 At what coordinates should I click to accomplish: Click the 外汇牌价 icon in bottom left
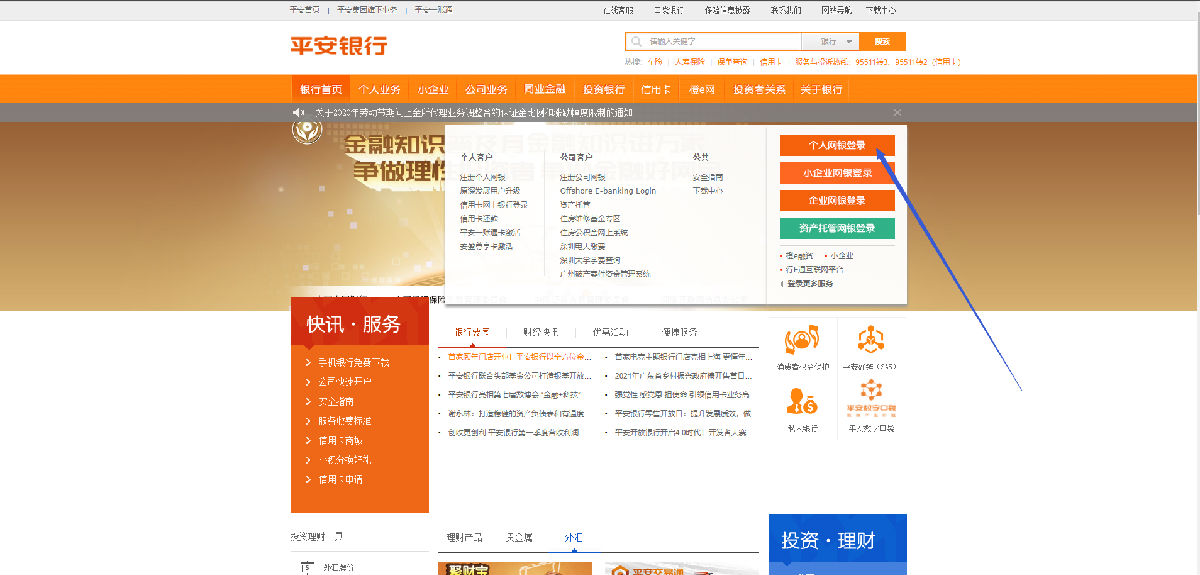click(x=306, y=567)
